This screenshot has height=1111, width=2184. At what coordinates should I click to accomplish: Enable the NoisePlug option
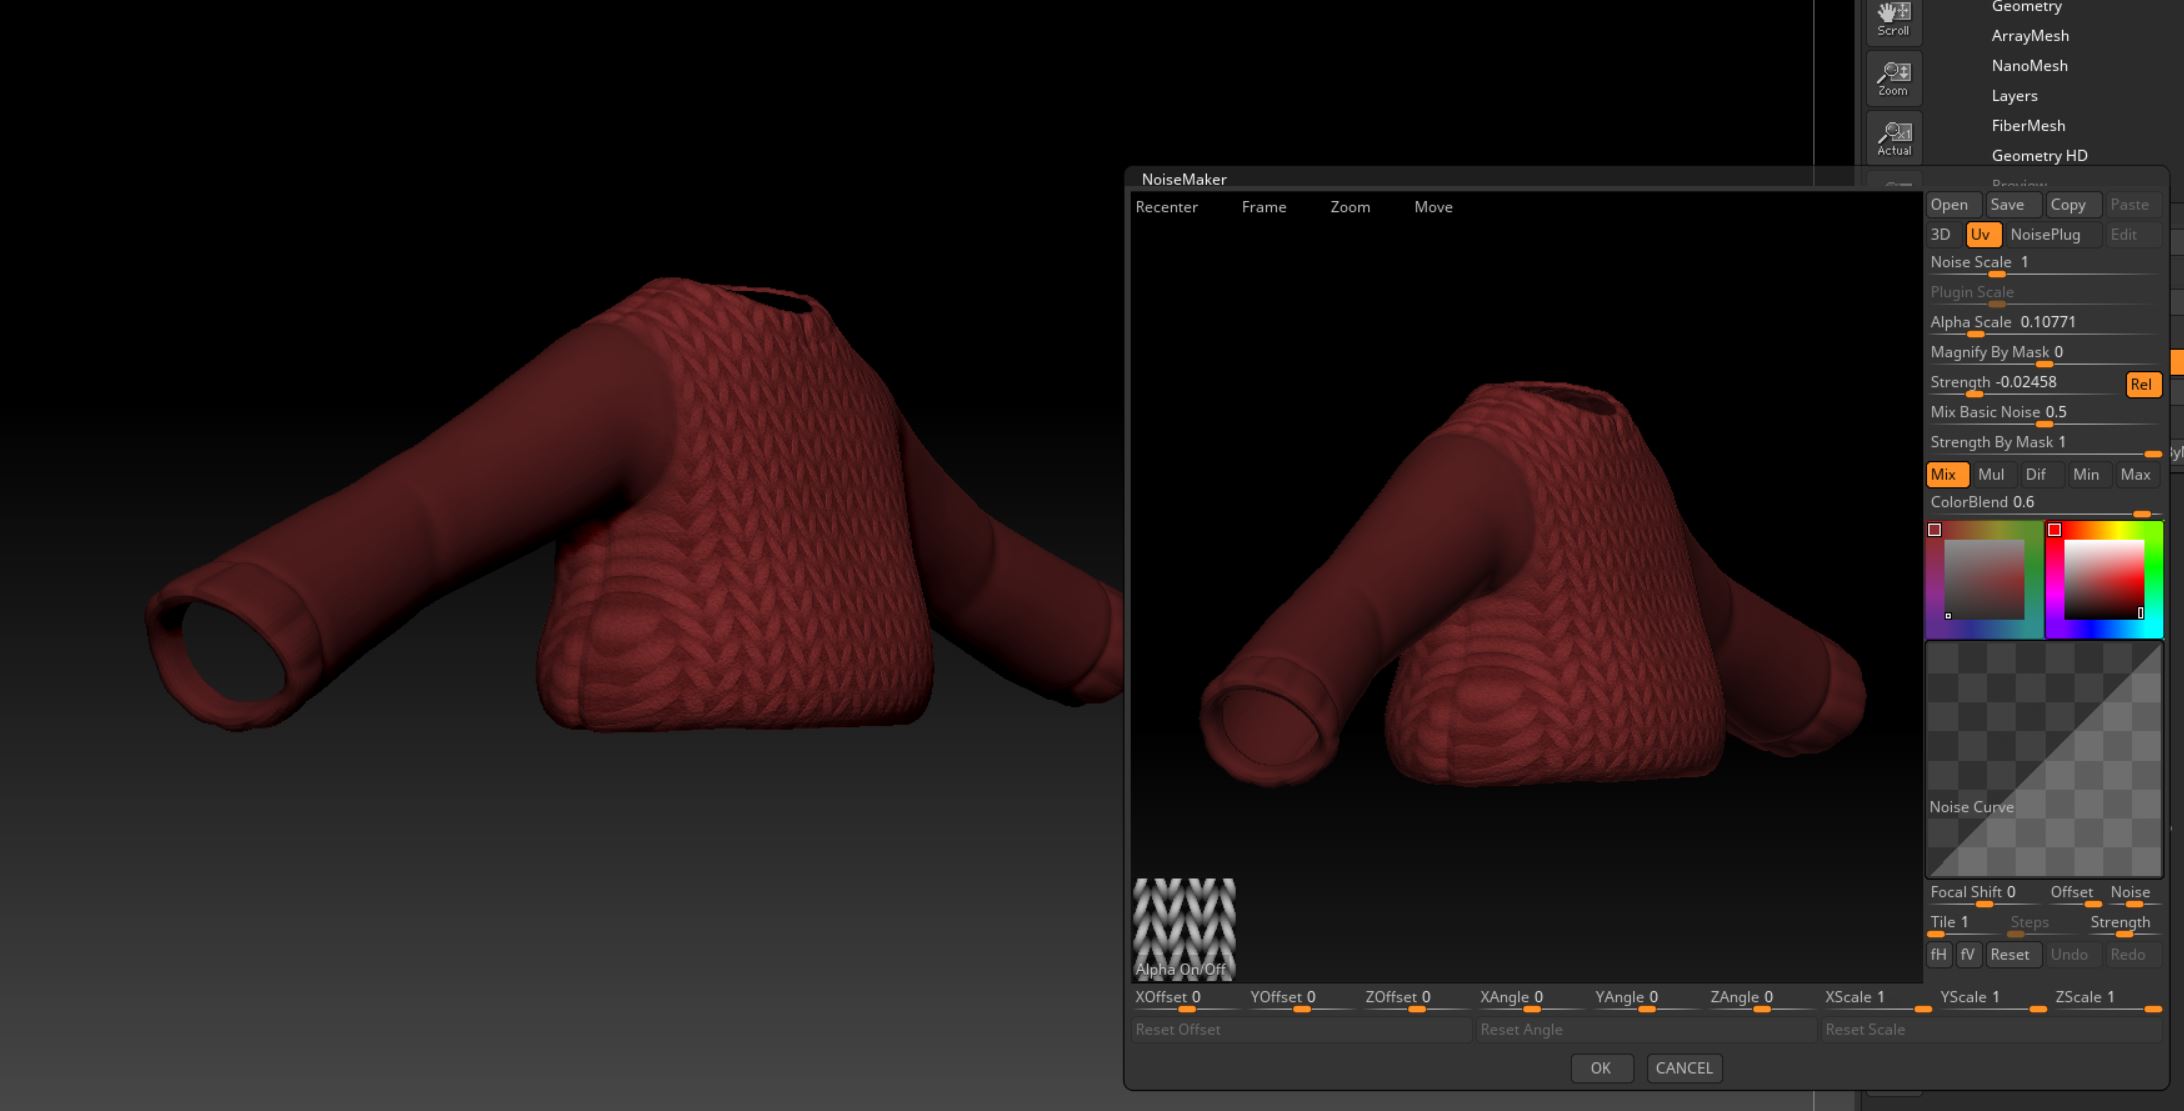pyautogui.click(x=2047, y=234)
